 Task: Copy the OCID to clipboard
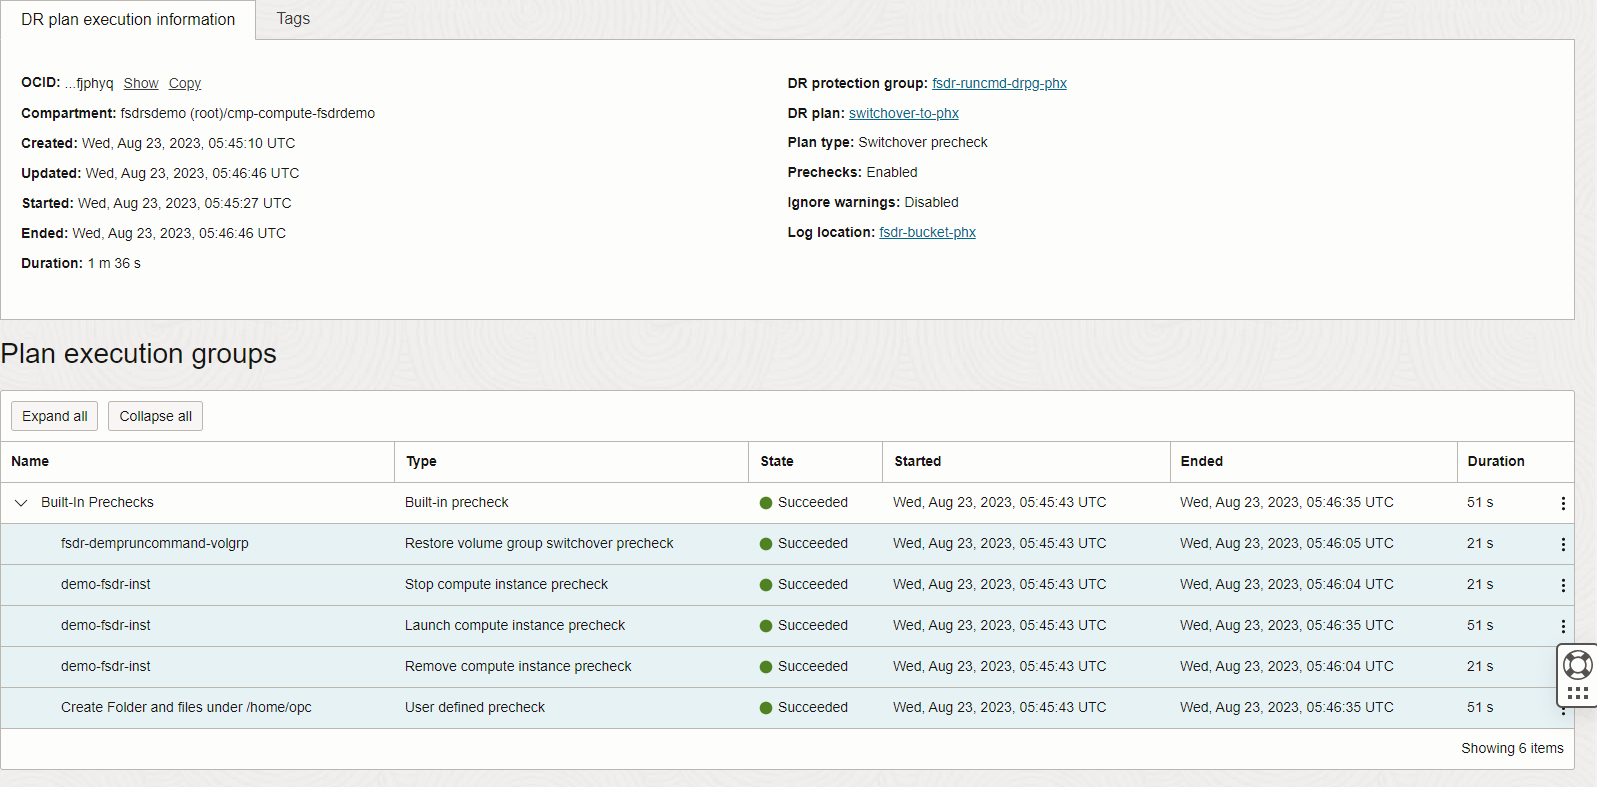coord(185,83)
